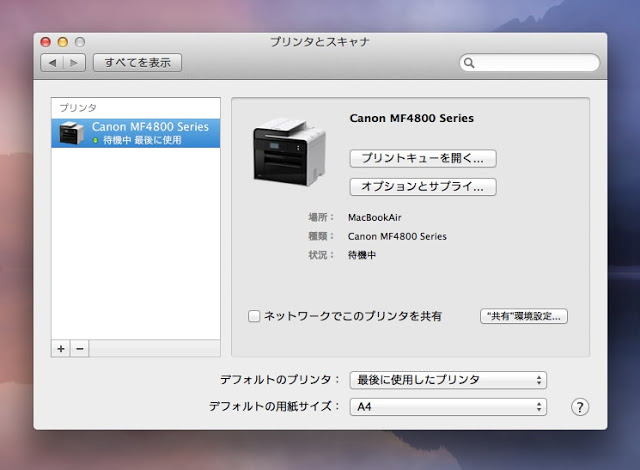
Task: Close the プリンタとスキャナ window
Action: click(46, 42)
